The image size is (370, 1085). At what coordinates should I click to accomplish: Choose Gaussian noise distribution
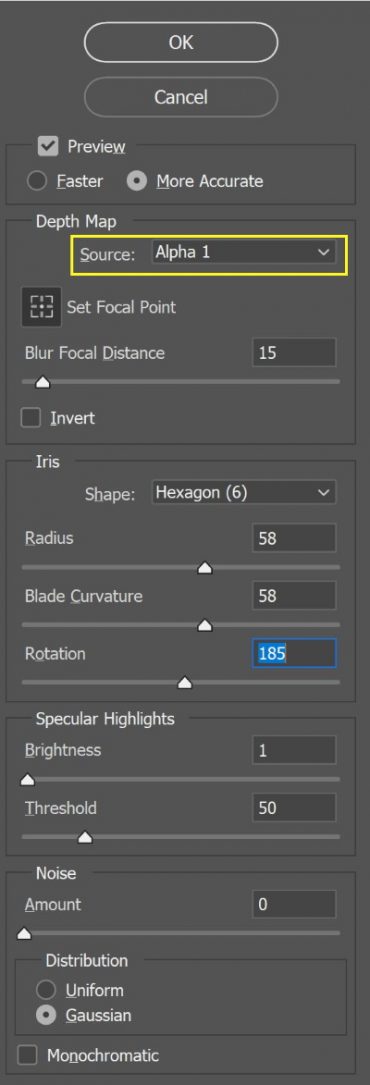(46, 1016)
